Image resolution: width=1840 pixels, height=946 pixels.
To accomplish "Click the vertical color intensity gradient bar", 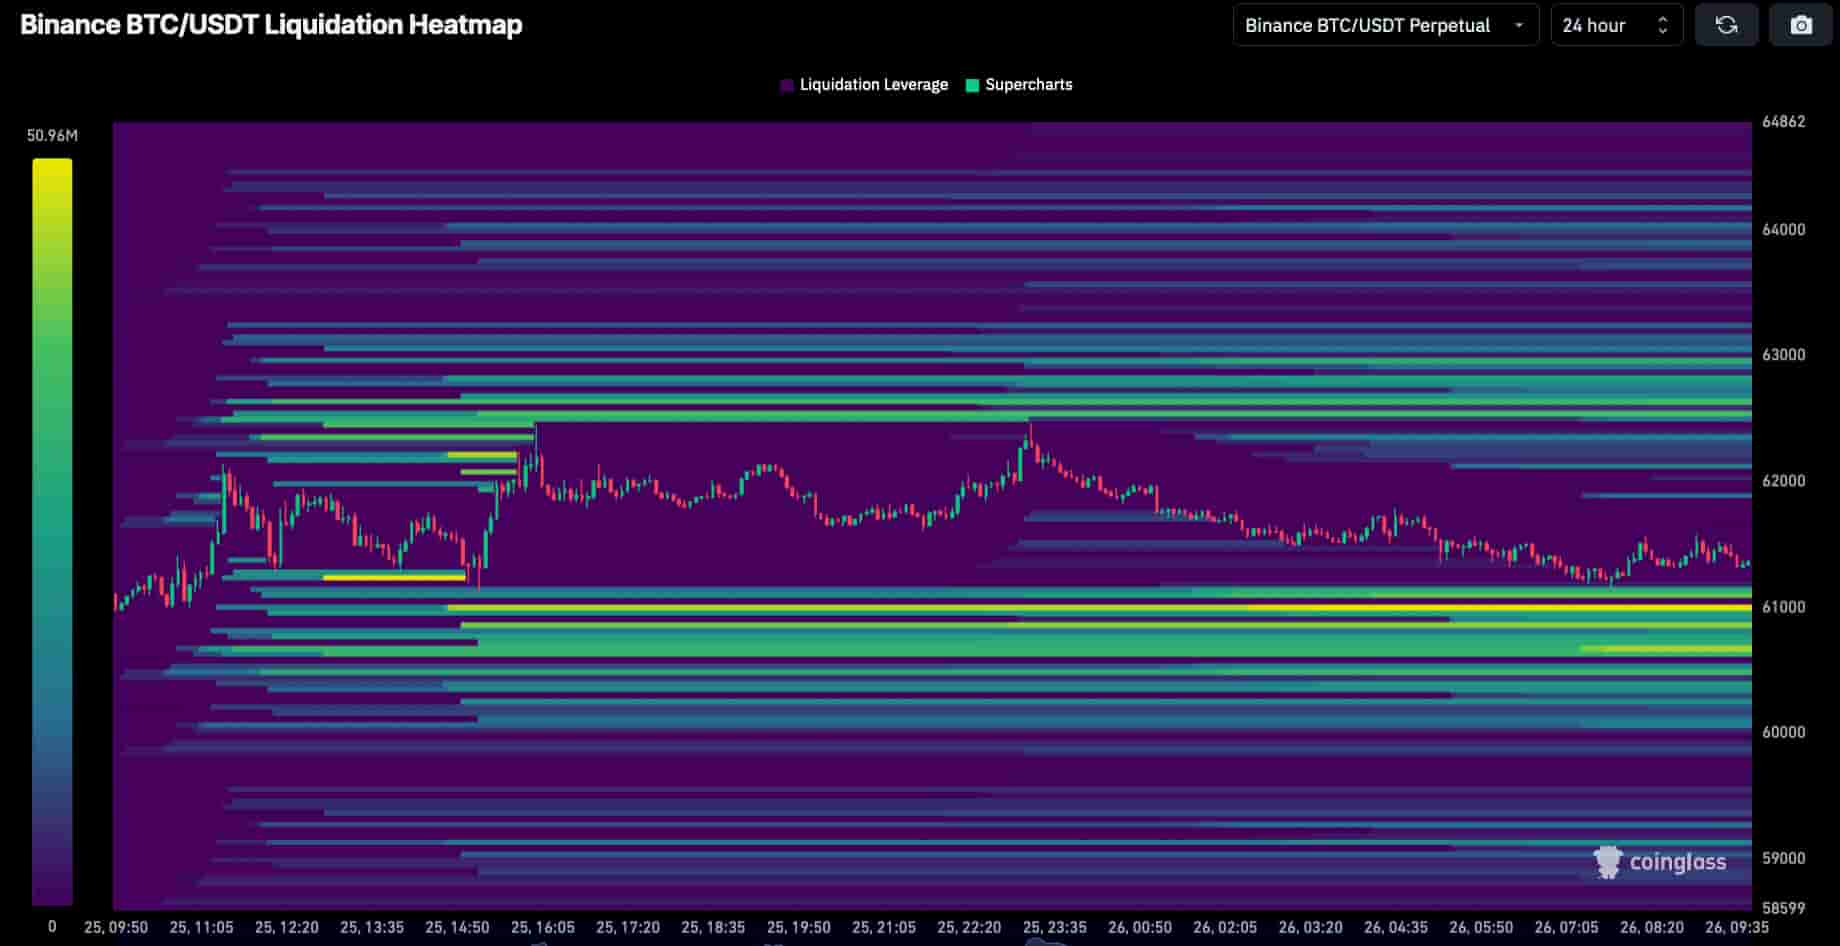I will tap(52, 530).
